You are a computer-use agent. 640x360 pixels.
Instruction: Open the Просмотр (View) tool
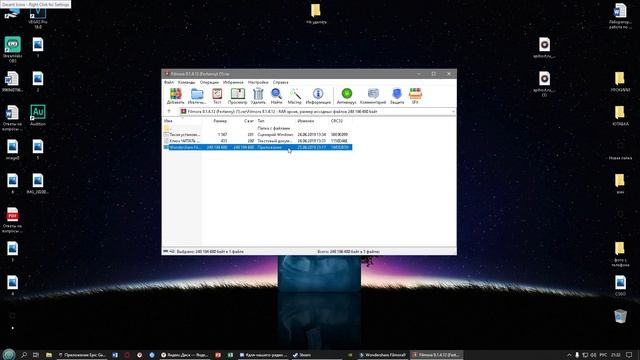click(x=238, y=96)
